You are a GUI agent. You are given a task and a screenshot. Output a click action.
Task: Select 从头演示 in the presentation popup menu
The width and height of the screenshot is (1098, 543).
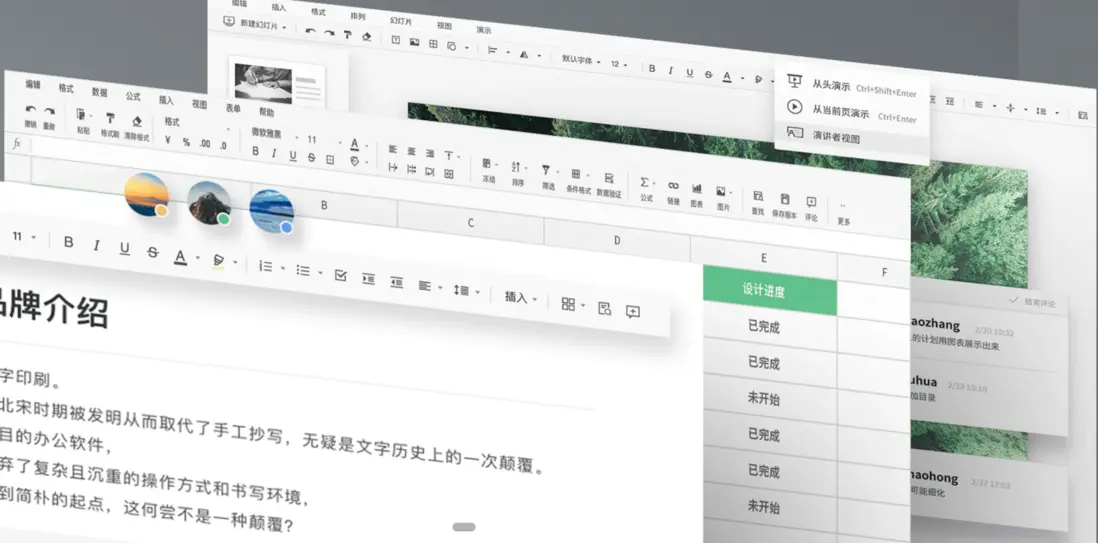pyautogui.click(x=852, y=87)
